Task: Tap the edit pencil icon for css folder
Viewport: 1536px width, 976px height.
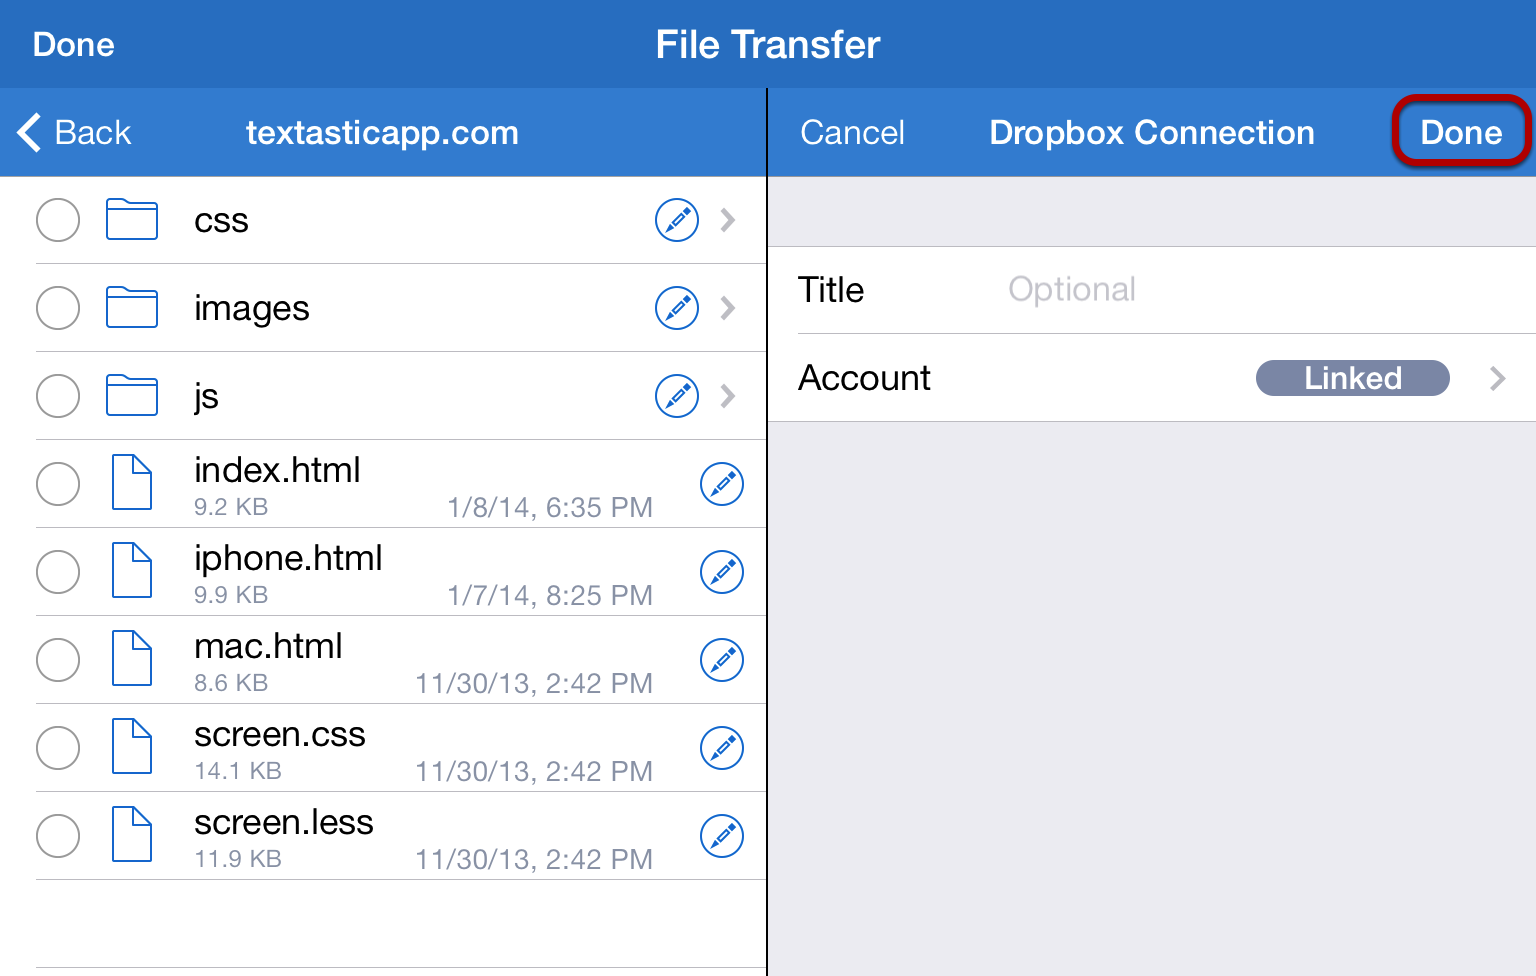Action: coord(677,220)
